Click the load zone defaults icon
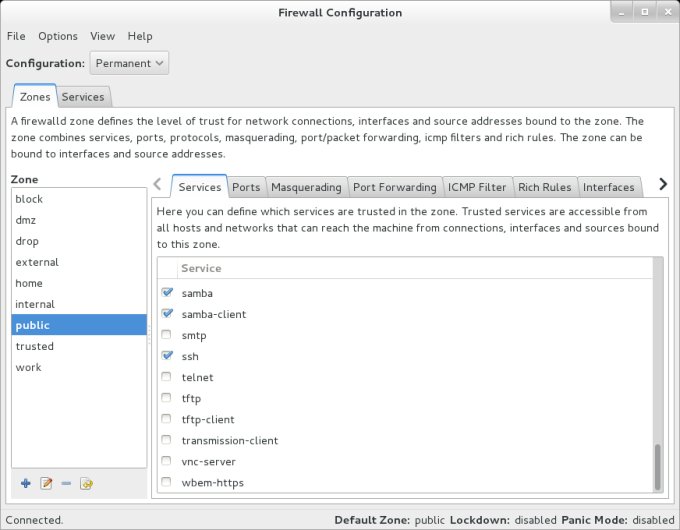The image size is (680, 530). (x=87, y=484)
